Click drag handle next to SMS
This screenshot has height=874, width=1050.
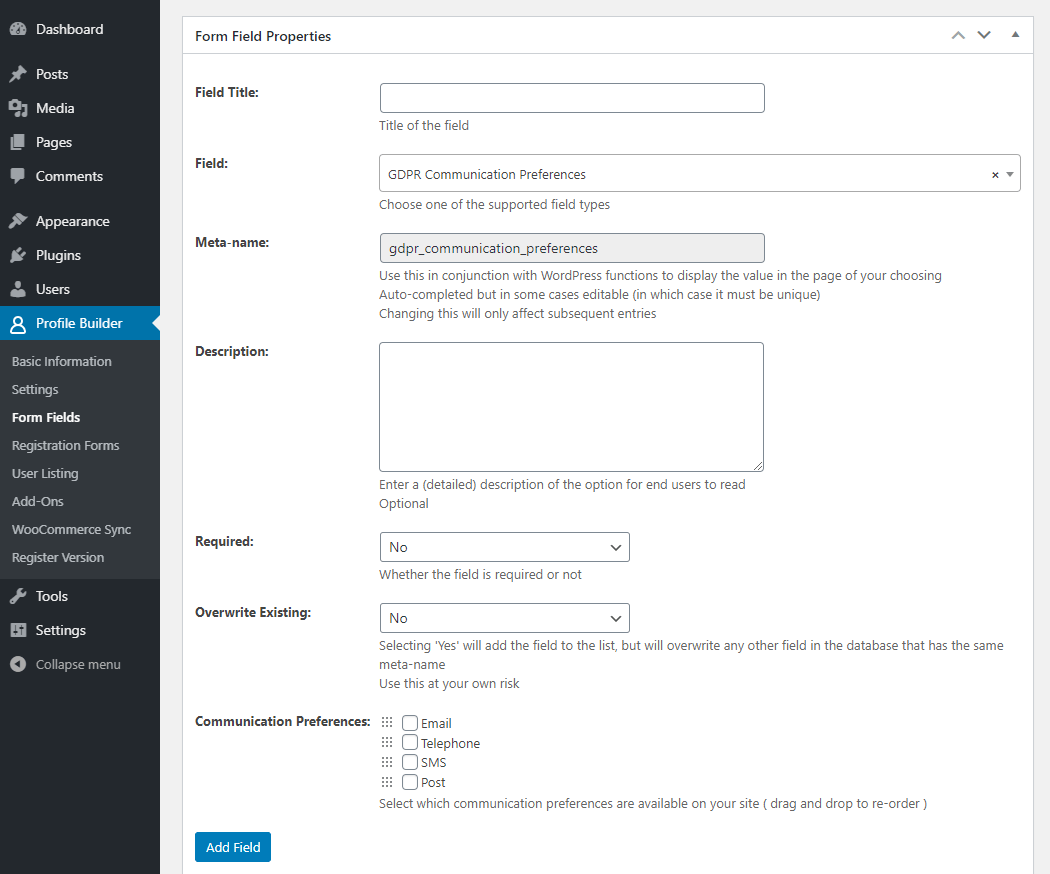click(387, 762)
